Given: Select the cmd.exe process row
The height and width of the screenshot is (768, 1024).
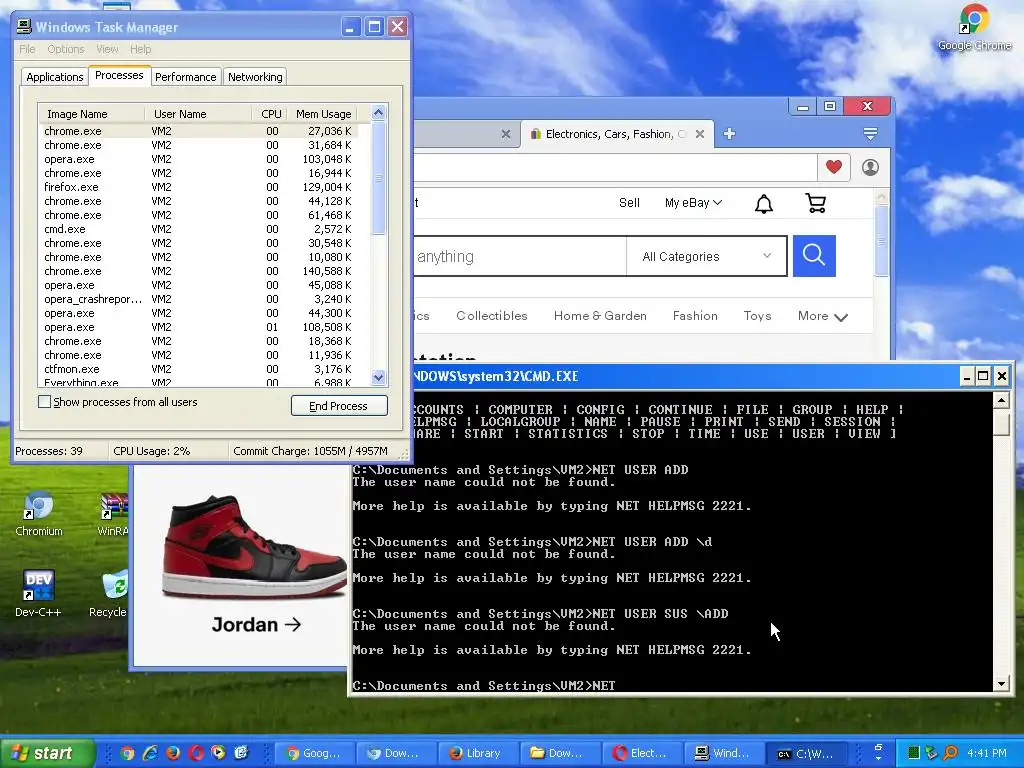Looking at the screenshot, I should (x=198, y=229).
